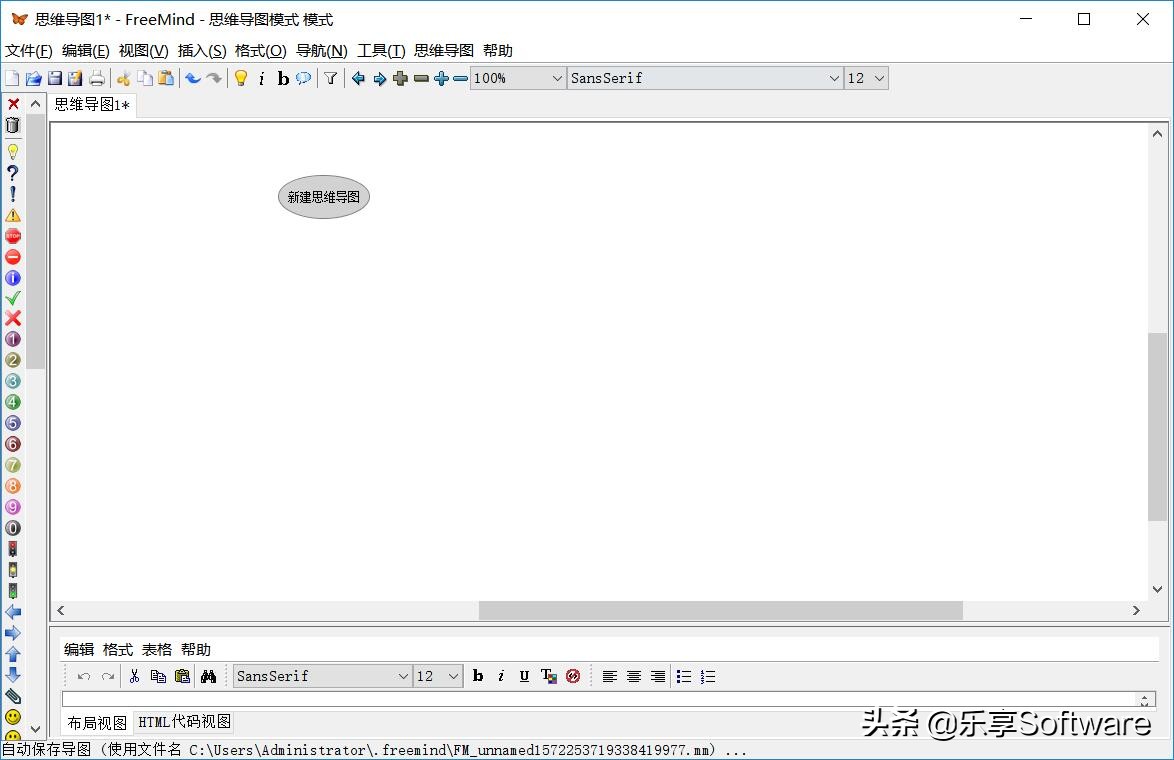Go to previous map with left arrow
This screenshot has width=1174, height=760.
(358, 79)
